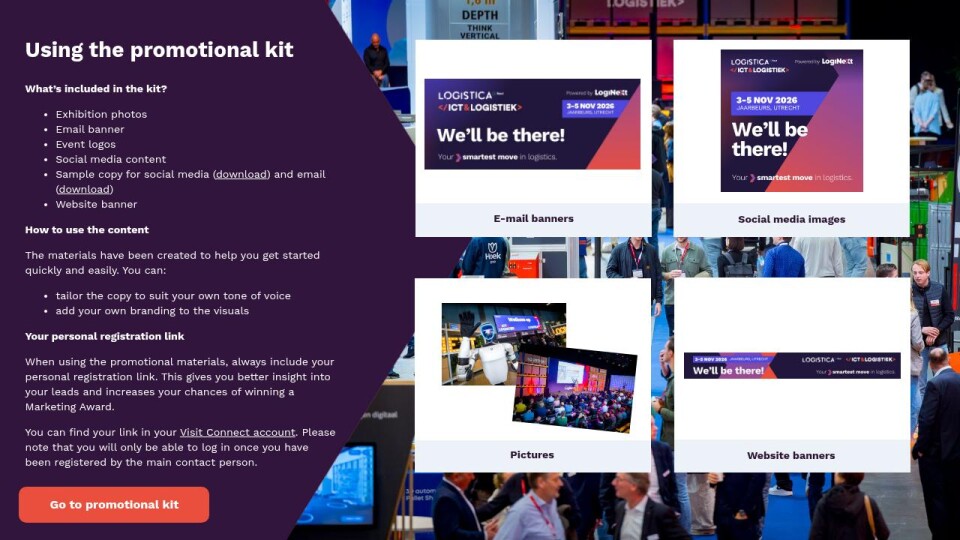Open the email copy download link

[x=84, y=189]
